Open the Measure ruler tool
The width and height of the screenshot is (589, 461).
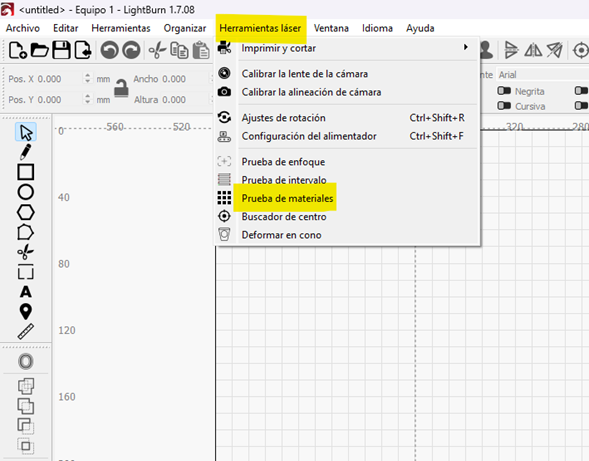click(26, 332)
